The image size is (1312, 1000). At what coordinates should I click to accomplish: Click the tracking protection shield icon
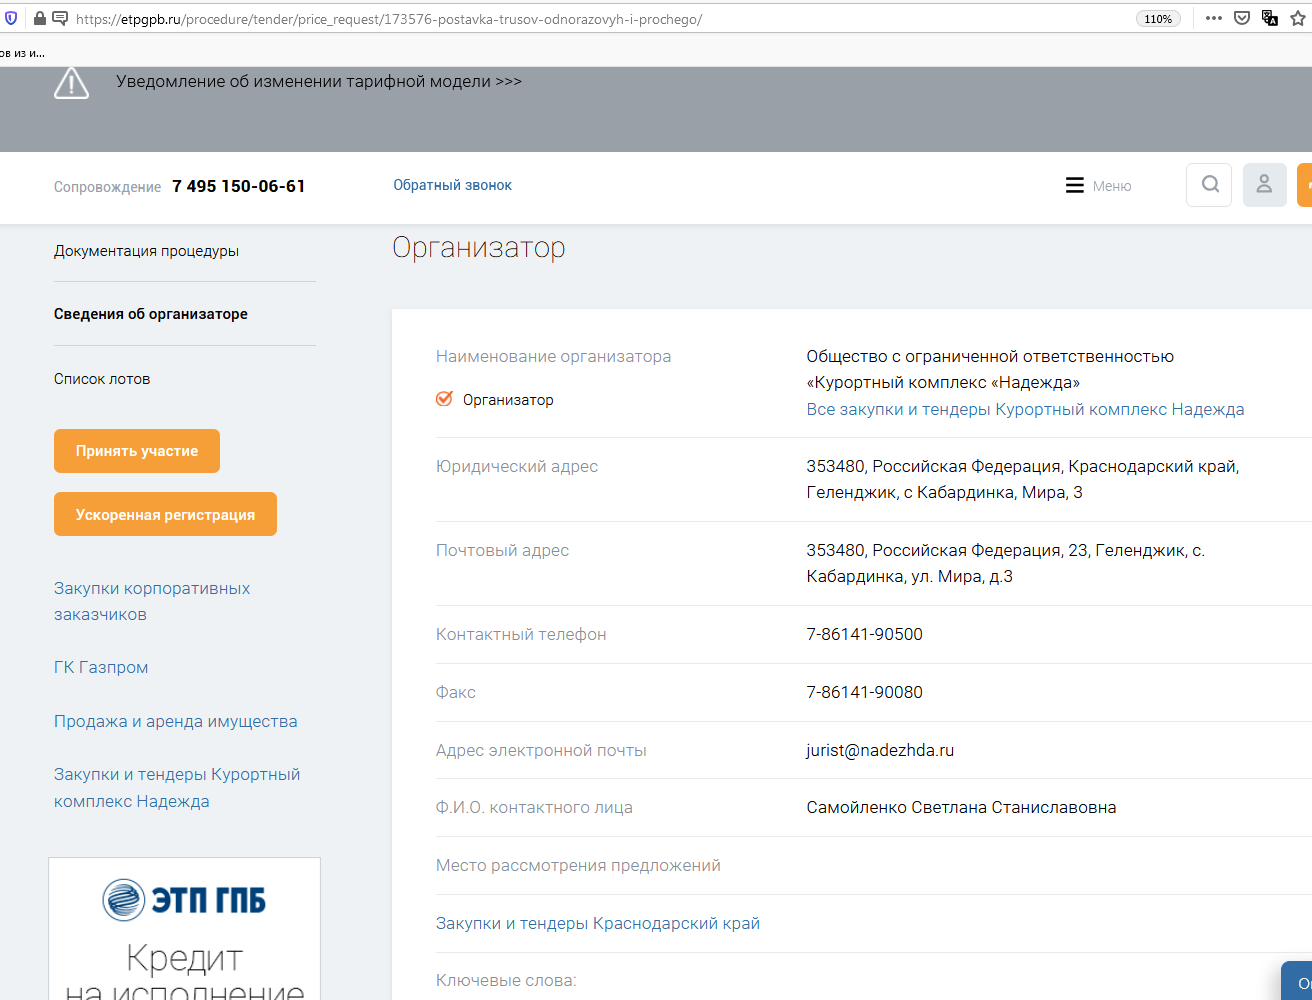tap(11, 18)
